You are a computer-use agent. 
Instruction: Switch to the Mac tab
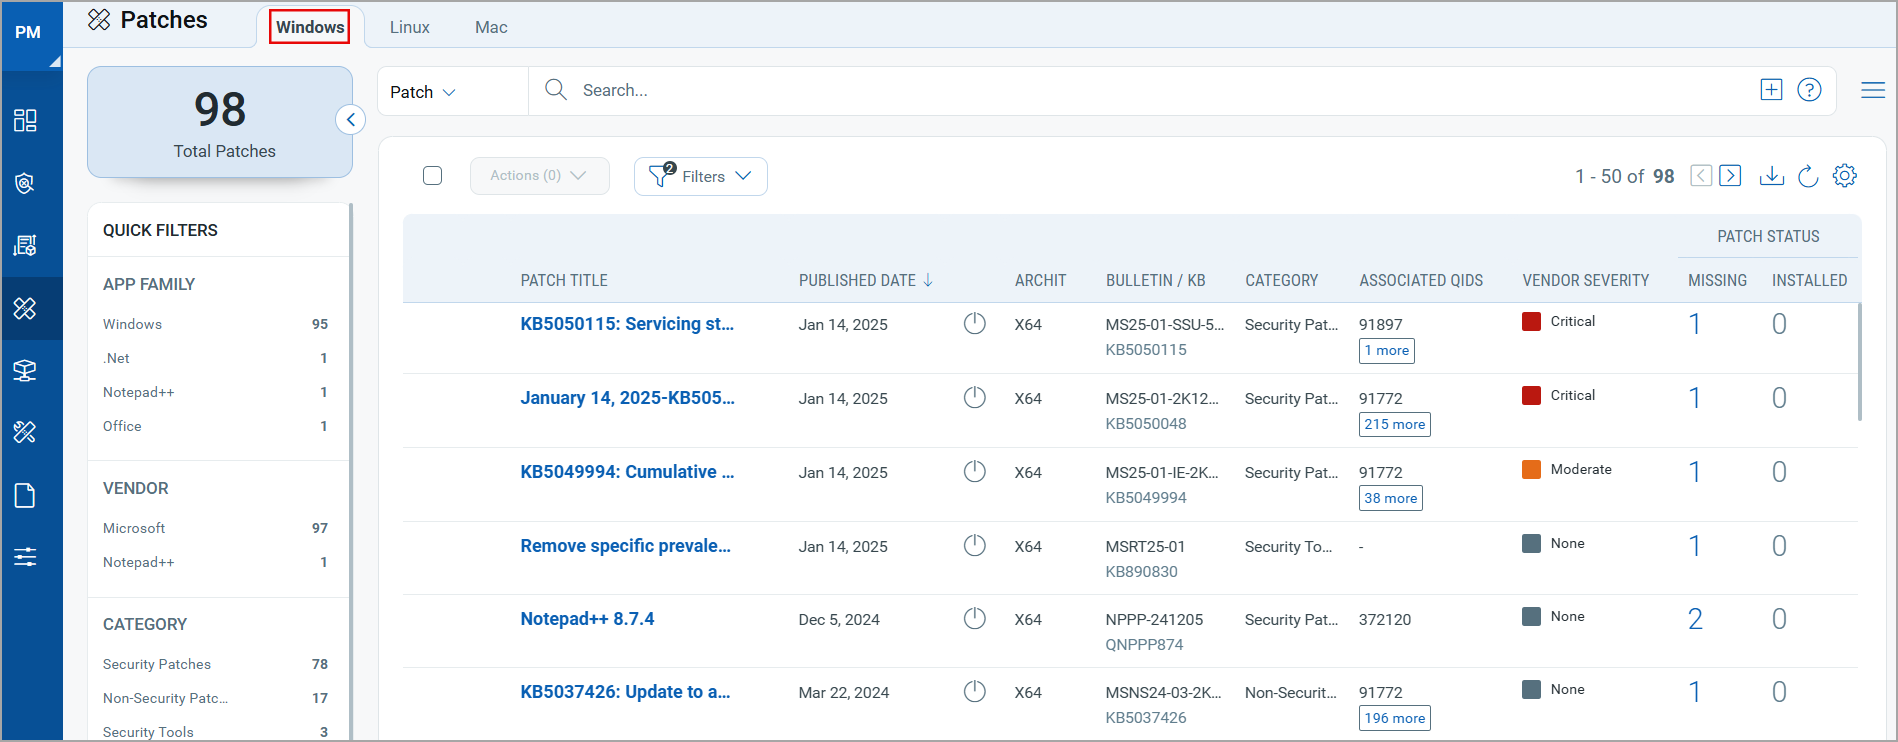(x=491, y=27)
